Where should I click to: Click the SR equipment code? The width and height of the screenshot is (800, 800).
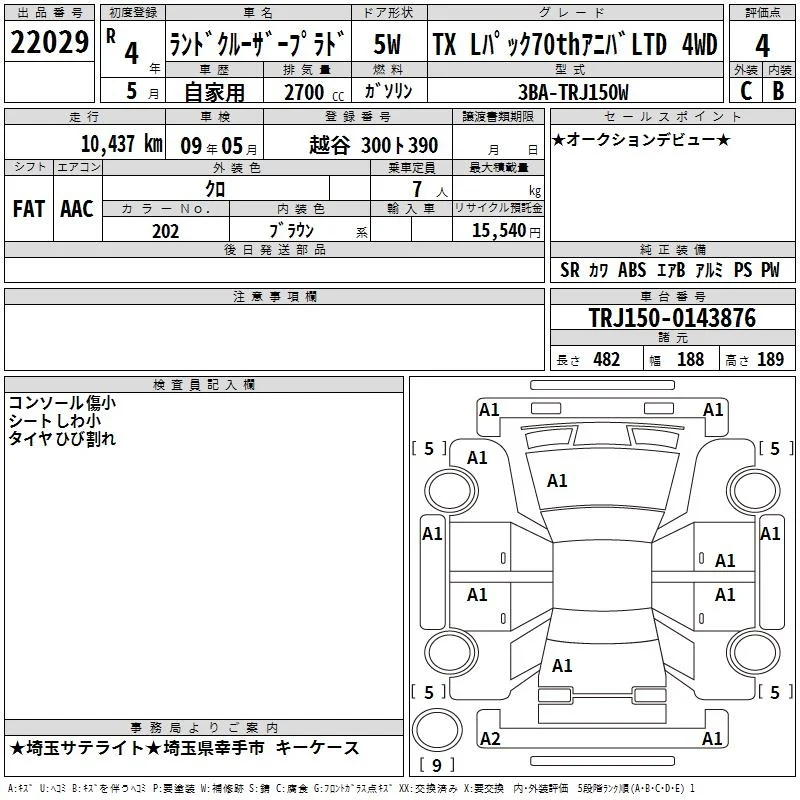coord(570,270)
